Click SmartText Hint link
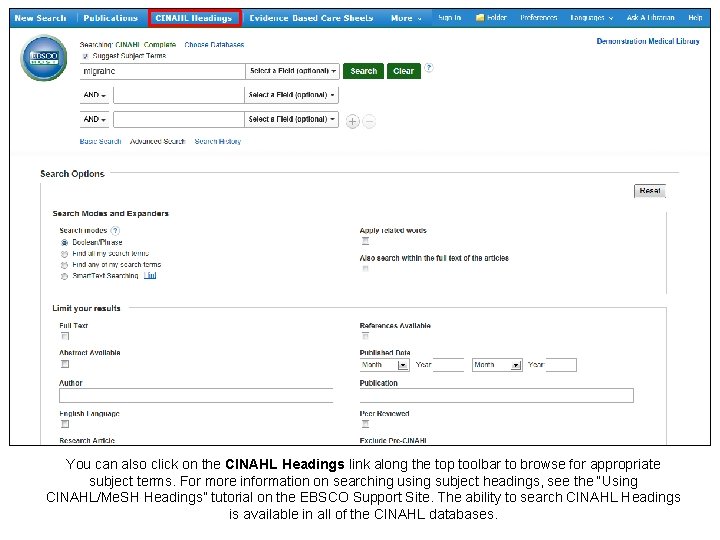 click(150, 276)
